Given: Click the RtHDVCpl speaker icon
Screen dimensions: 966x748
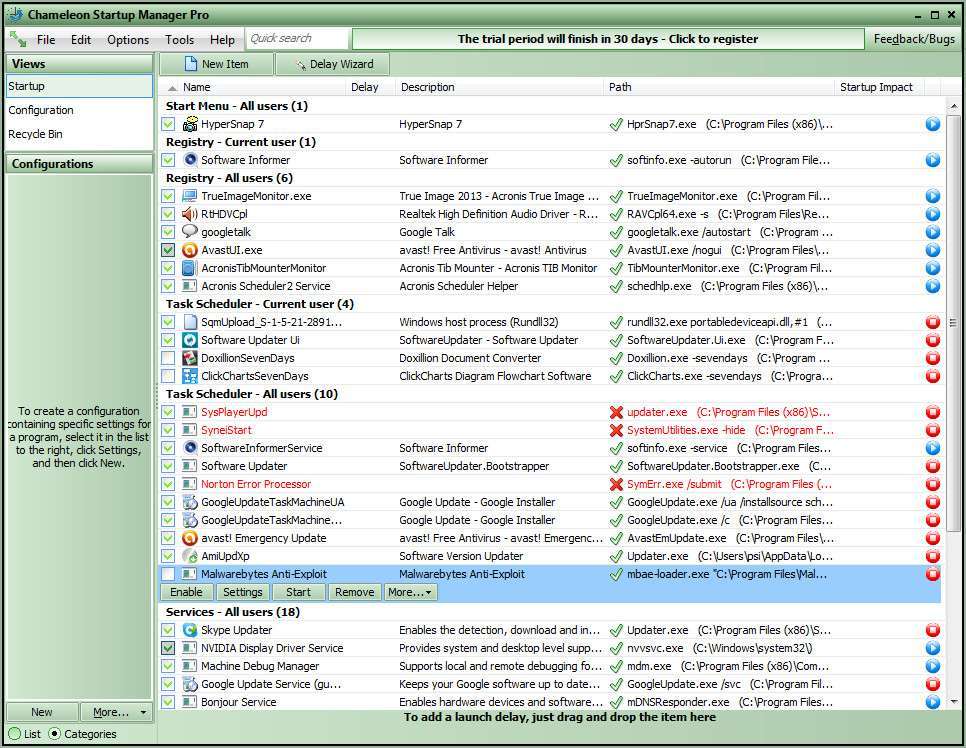Looking at the screenshot, I should pos(190,214).
